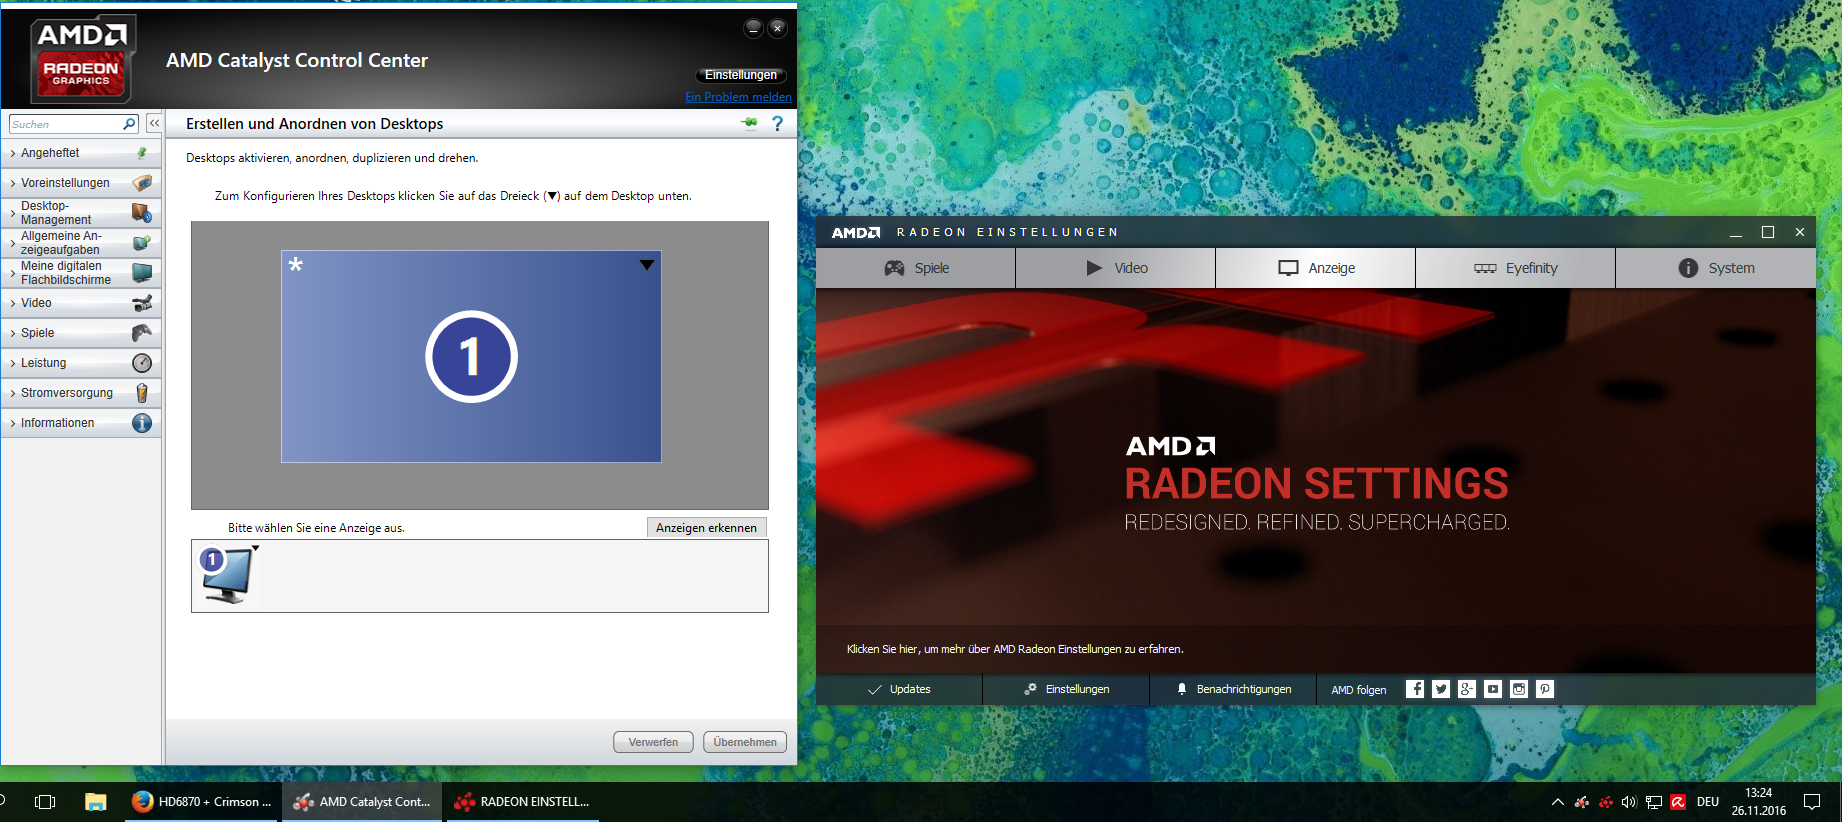
Task: Open Einstellungen in Radeon bottom bar
Action: (x=1066, y=689)
